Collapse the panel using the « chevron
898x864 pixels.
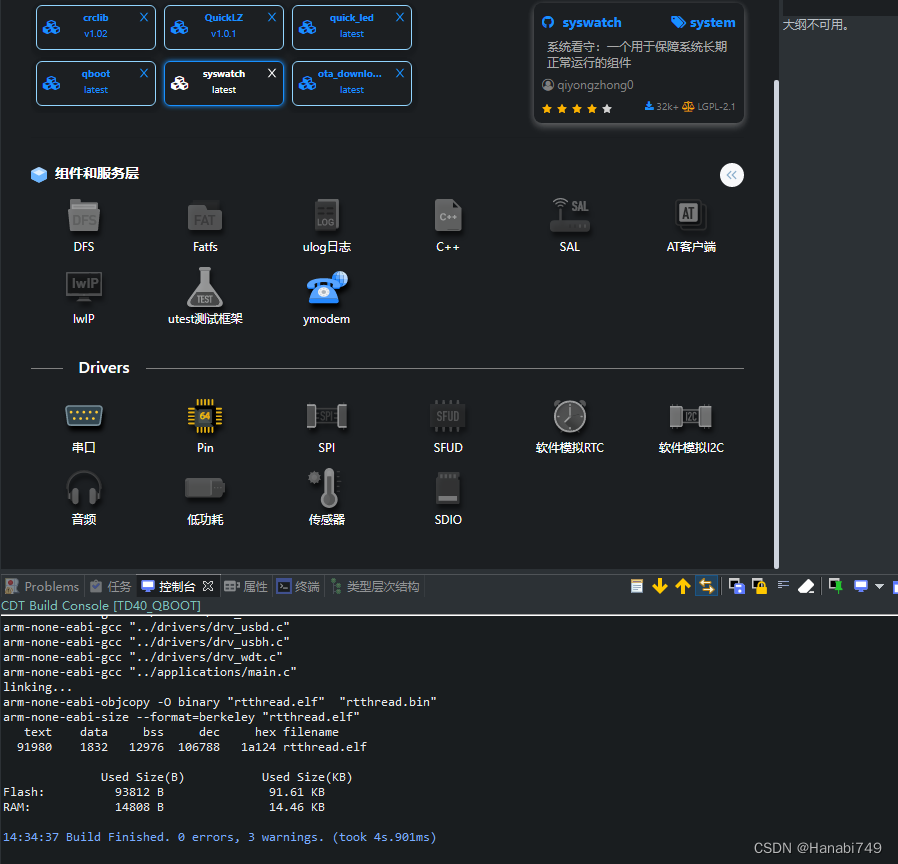(731, 175)
